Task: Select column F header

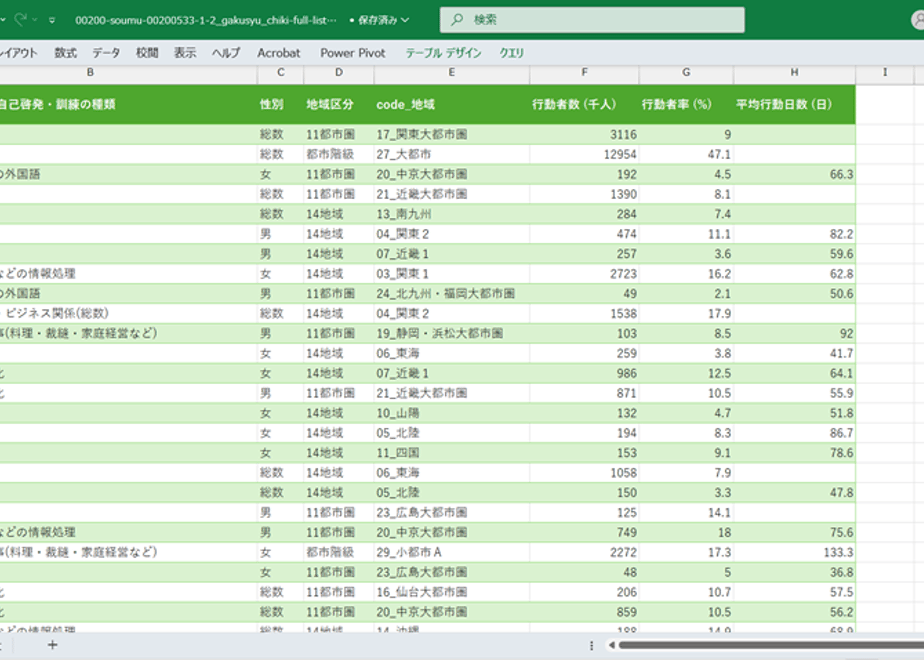Action: (x=584, y=72)
